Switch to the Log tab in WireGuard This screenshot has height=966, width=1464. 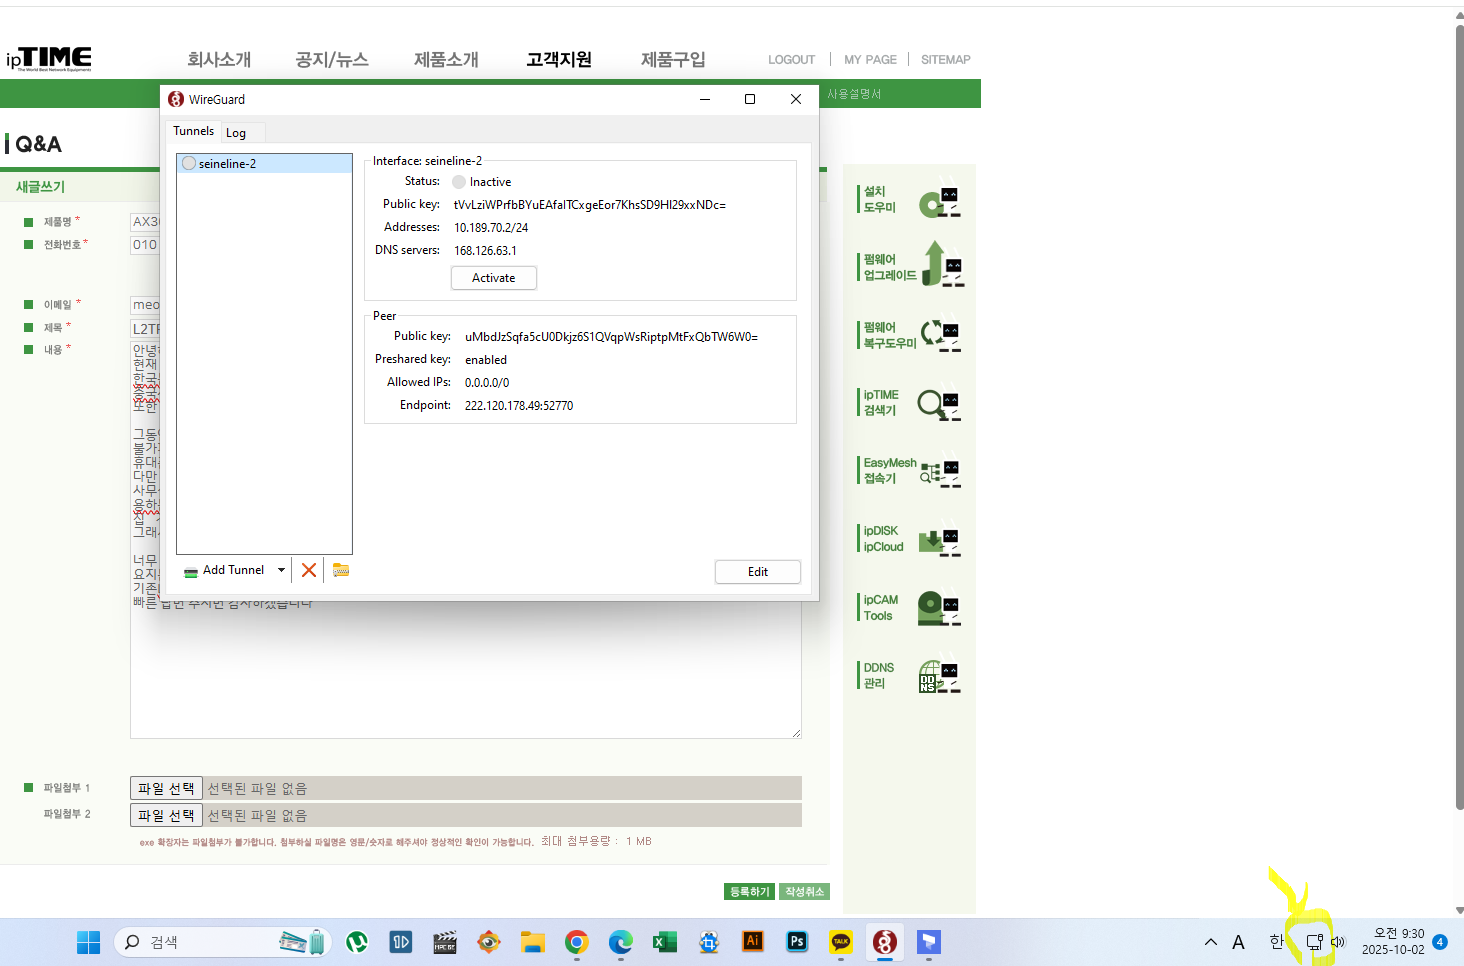click(236, 133)
